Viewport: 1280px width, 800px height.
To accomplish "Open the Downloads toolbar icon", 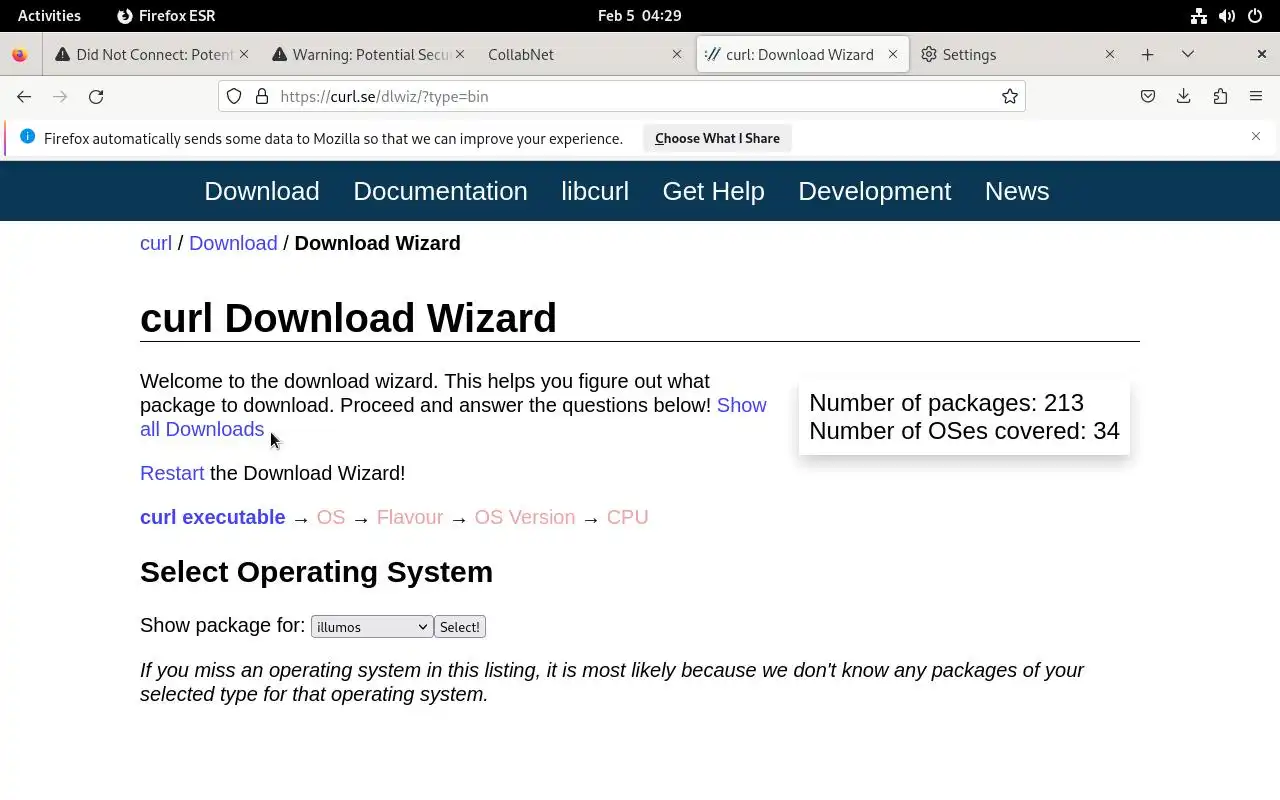I will click(x=1184, y=96).
